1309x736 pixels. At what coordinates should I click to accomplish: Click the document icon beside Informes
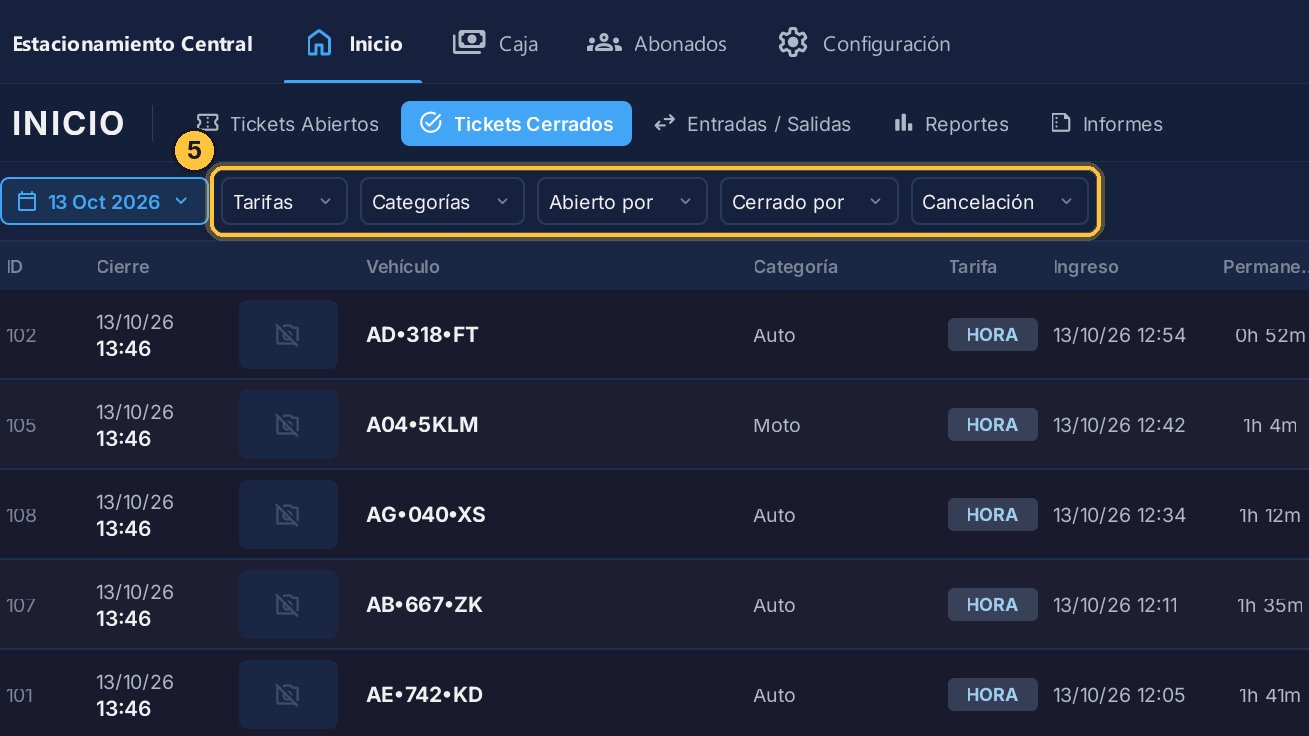tap(1061, 123)
